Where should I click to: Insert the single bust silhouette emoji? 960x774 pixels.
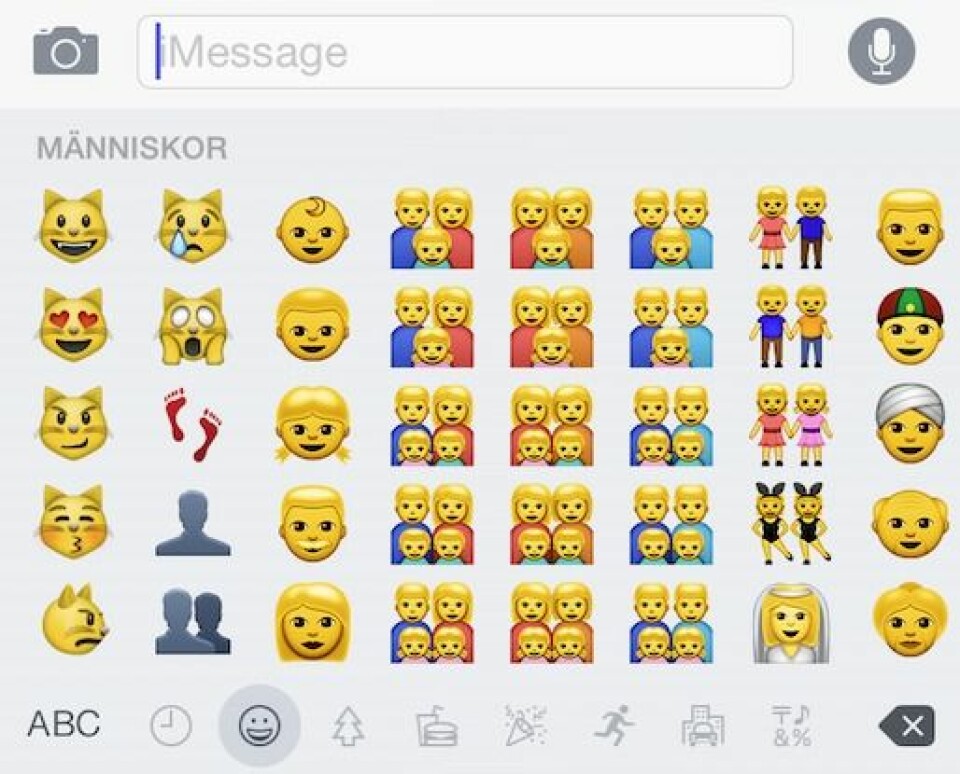(x=193, y=524)
